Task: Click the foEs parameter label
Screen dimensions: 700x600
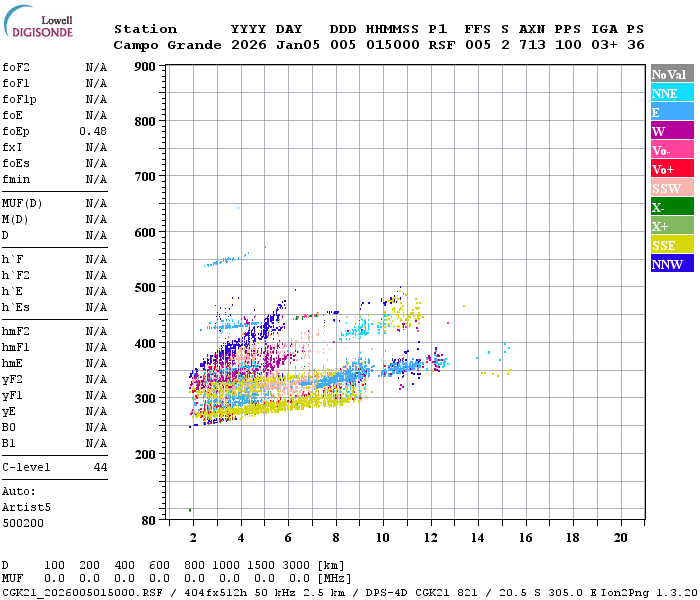Action: coord(16,163)
